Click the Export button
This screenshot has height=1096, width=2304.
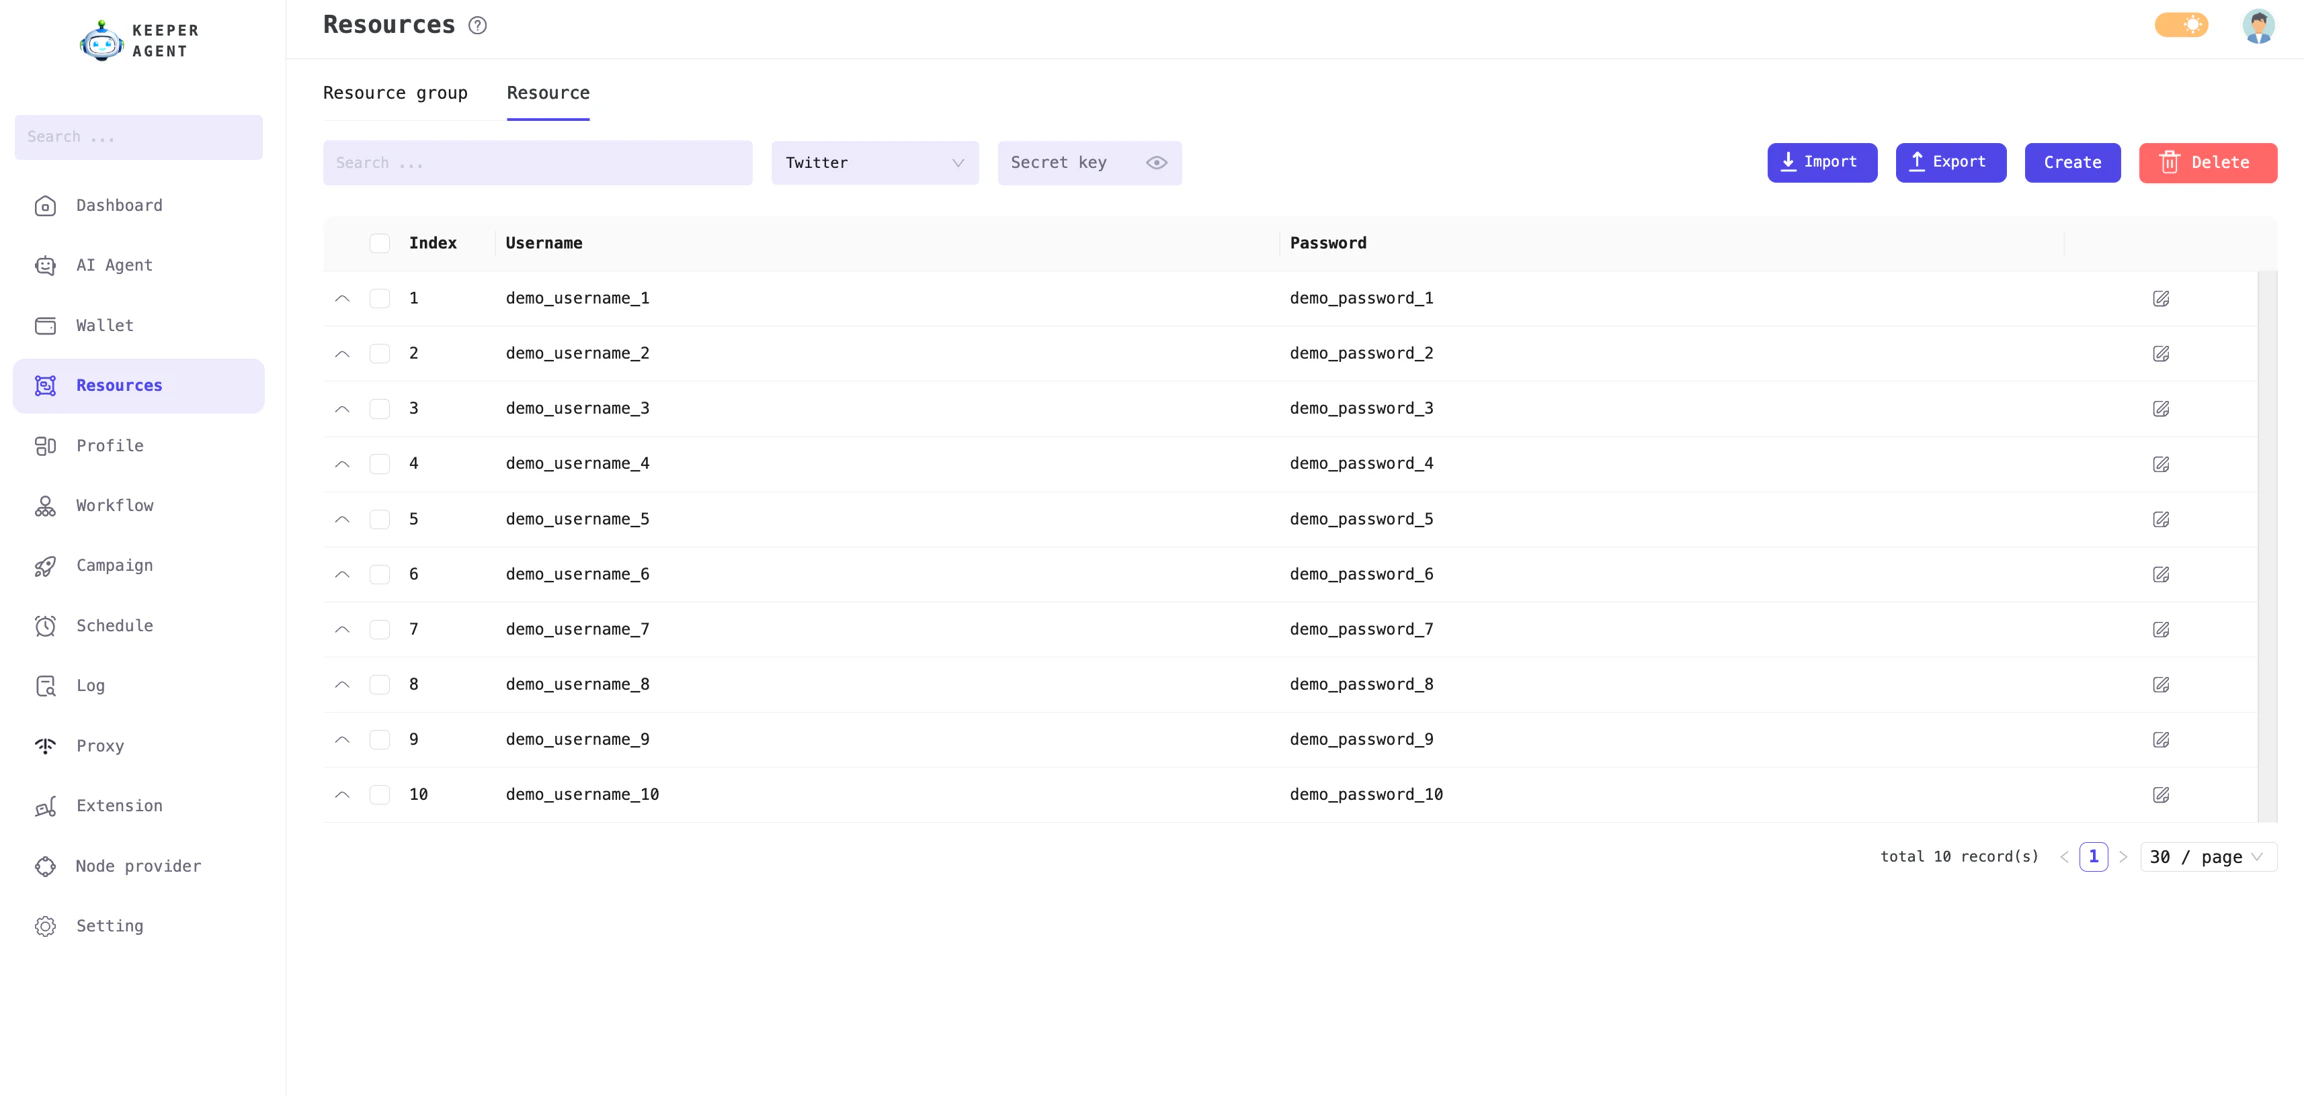[x=1950, y=162]
